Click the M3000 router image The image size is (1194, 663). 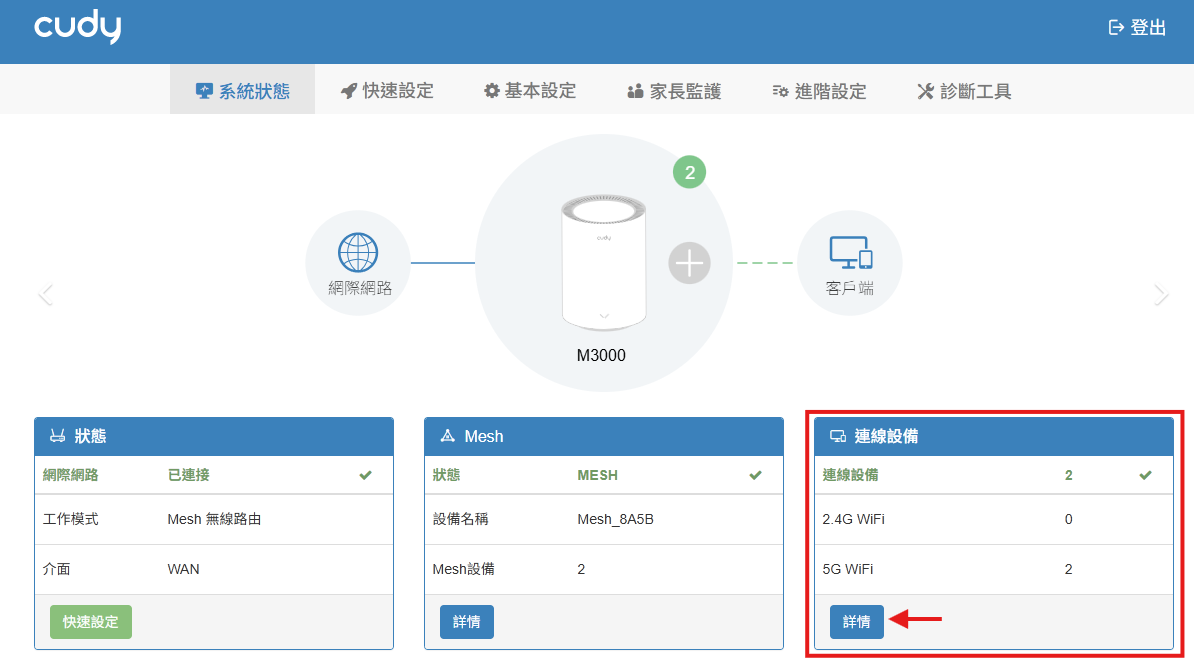click(x=604, y=263)
